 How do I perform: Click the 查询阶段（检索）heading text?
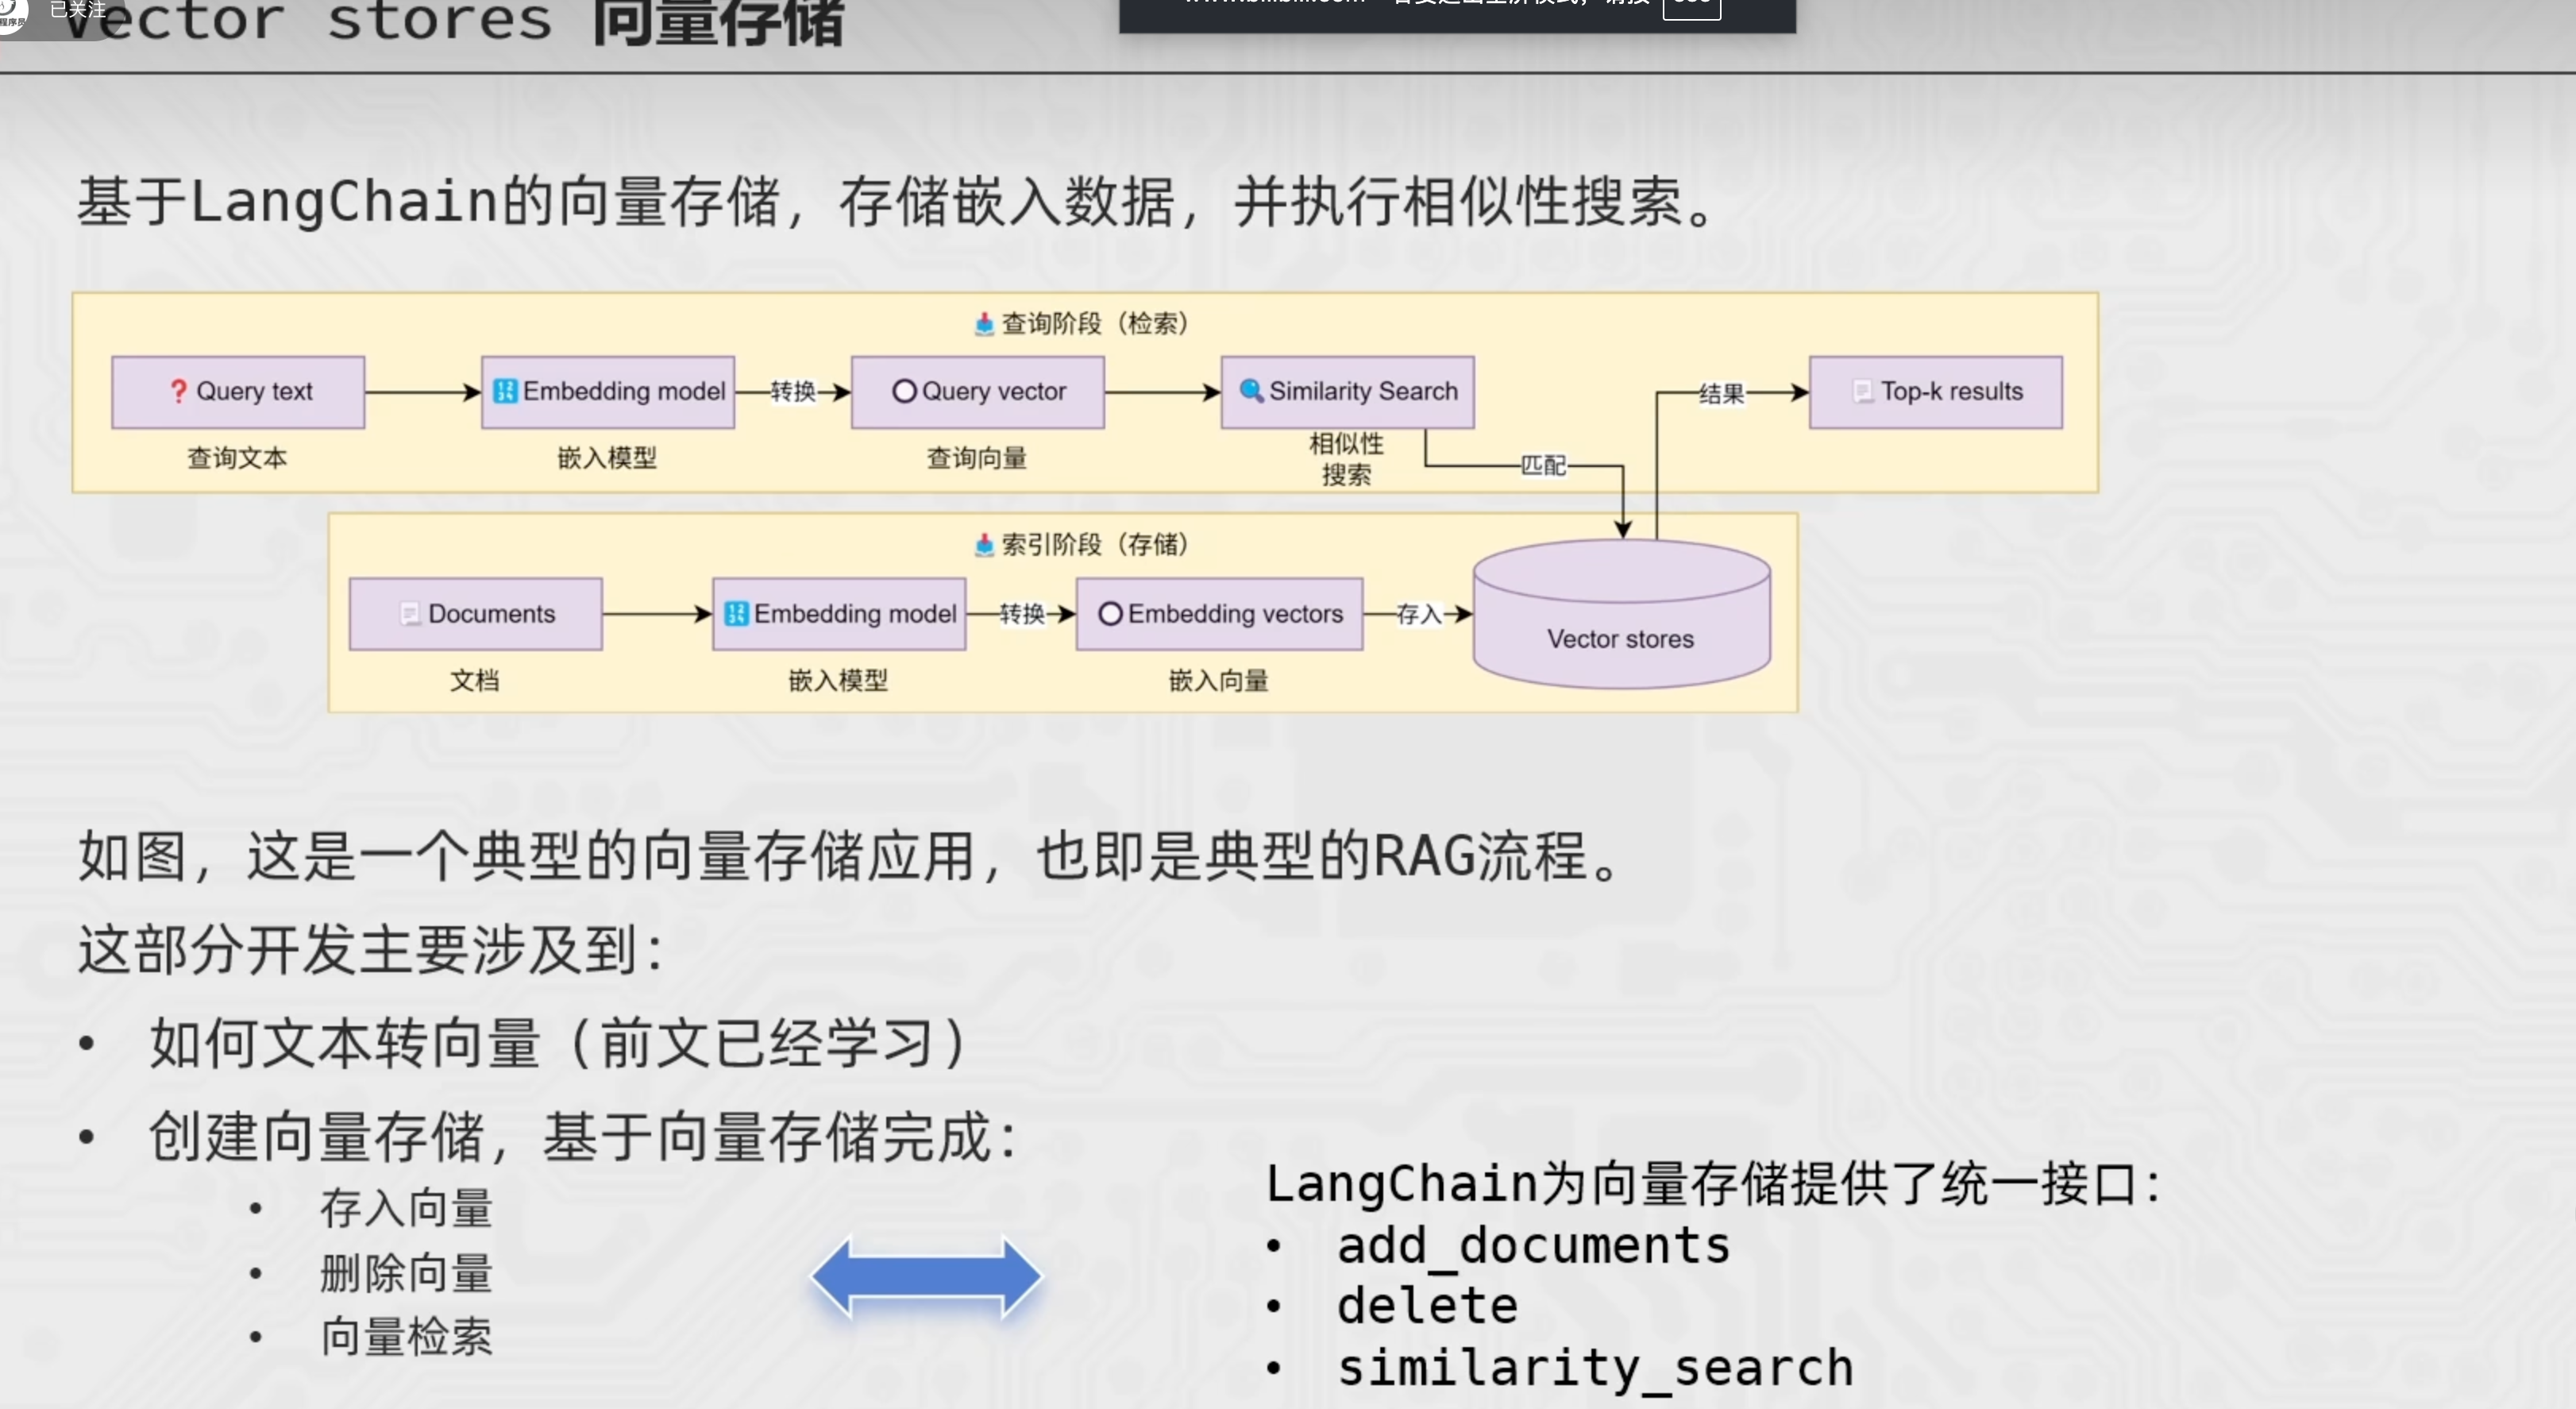click(x=1095, y=323)
